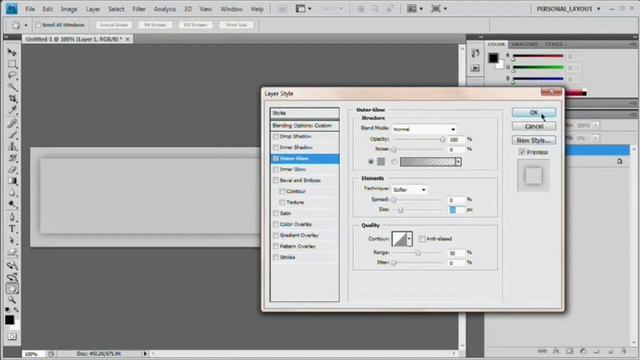The height and width of the screenshot is (360, 640).
Task: Open the Blend Mode dropdown
Action: coord(424,129)
